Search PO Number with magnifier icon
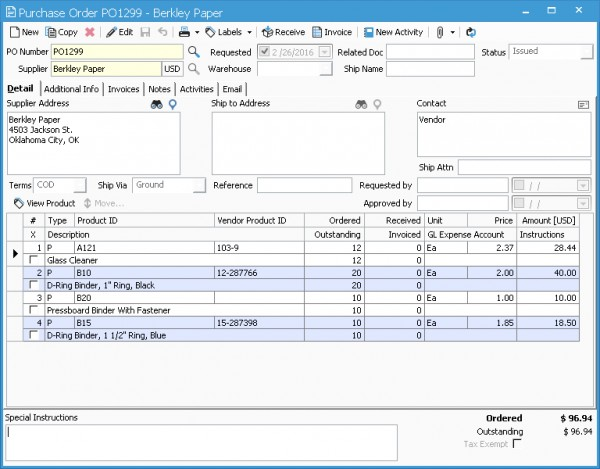This screenshot has height=469, width=600. point(194,52)
